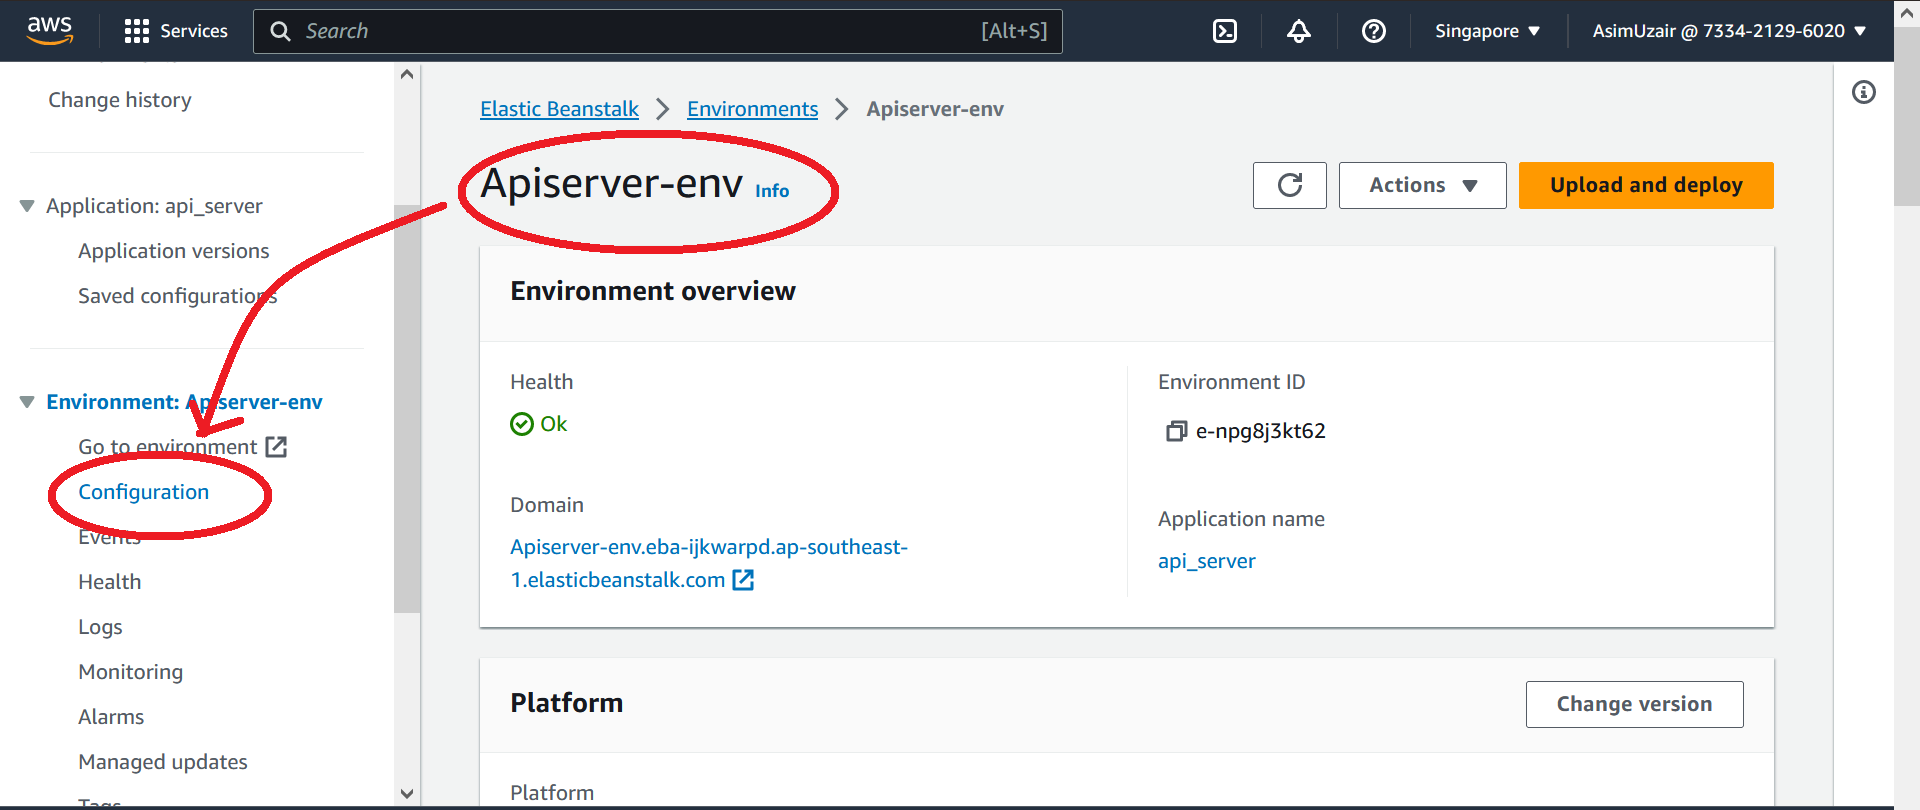Click the sidebar scroll down arrow
The width and height of the screenshot is (1920, 810).
click(407, 794)
